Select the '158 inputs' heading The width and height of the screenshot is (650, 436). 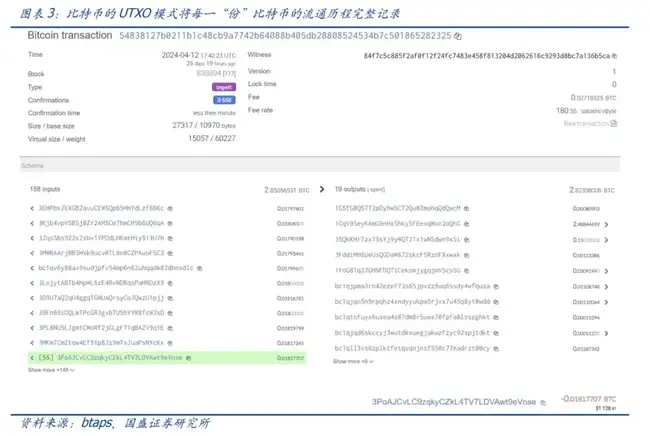click(45, 189)
